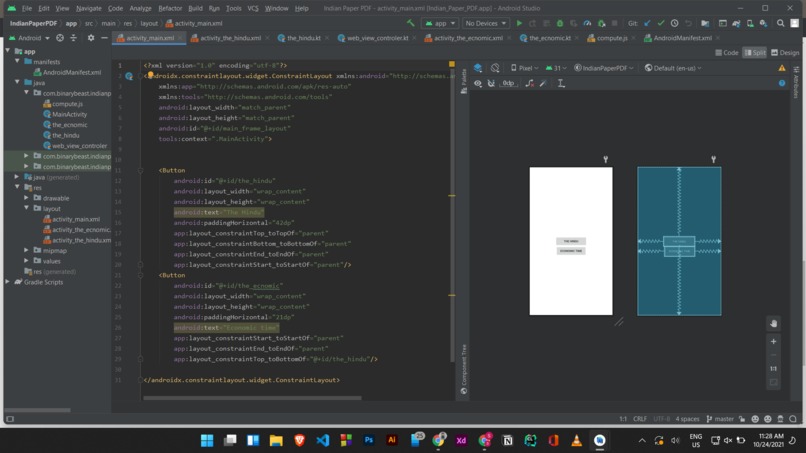Screen dimensions: 806x453
Task: Collapse all in project panel
Action: click(74, 38)
